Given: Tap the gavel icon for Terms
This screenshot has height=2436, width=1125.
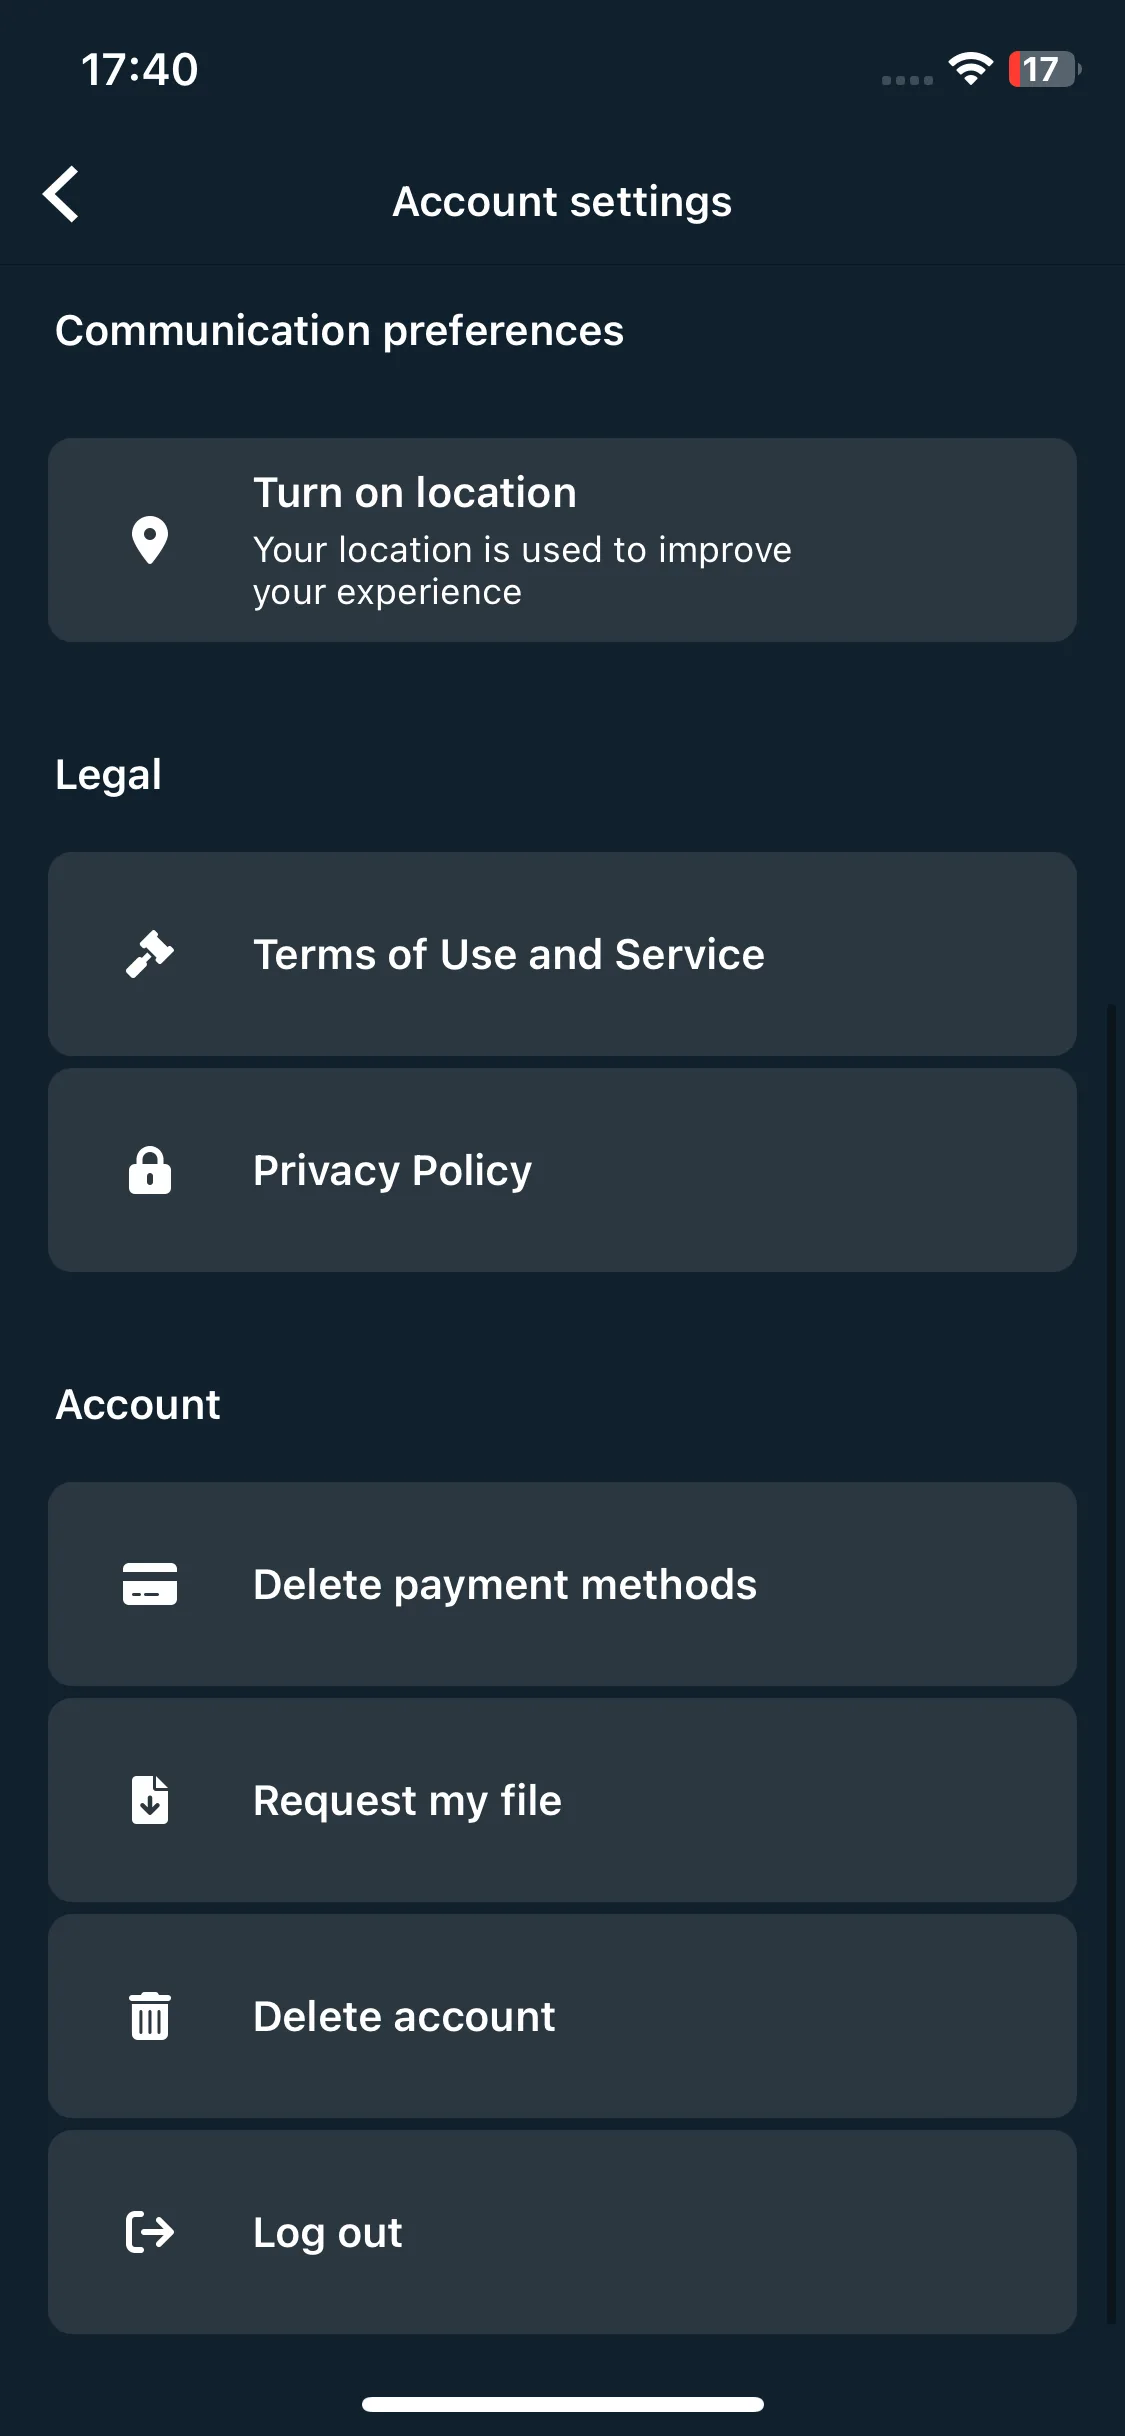Looking at the screenshot, I should tap(150, 953).
